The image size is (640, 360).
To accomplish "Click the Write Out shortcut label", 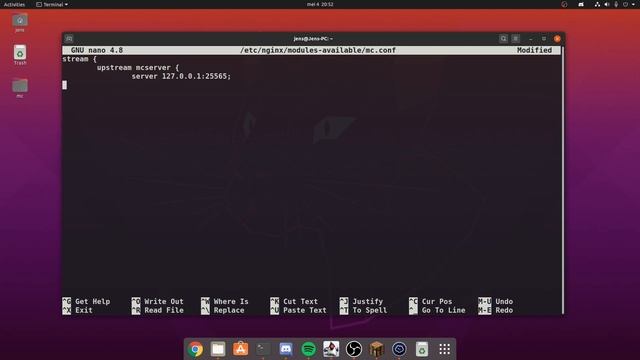I will (164, 302).
